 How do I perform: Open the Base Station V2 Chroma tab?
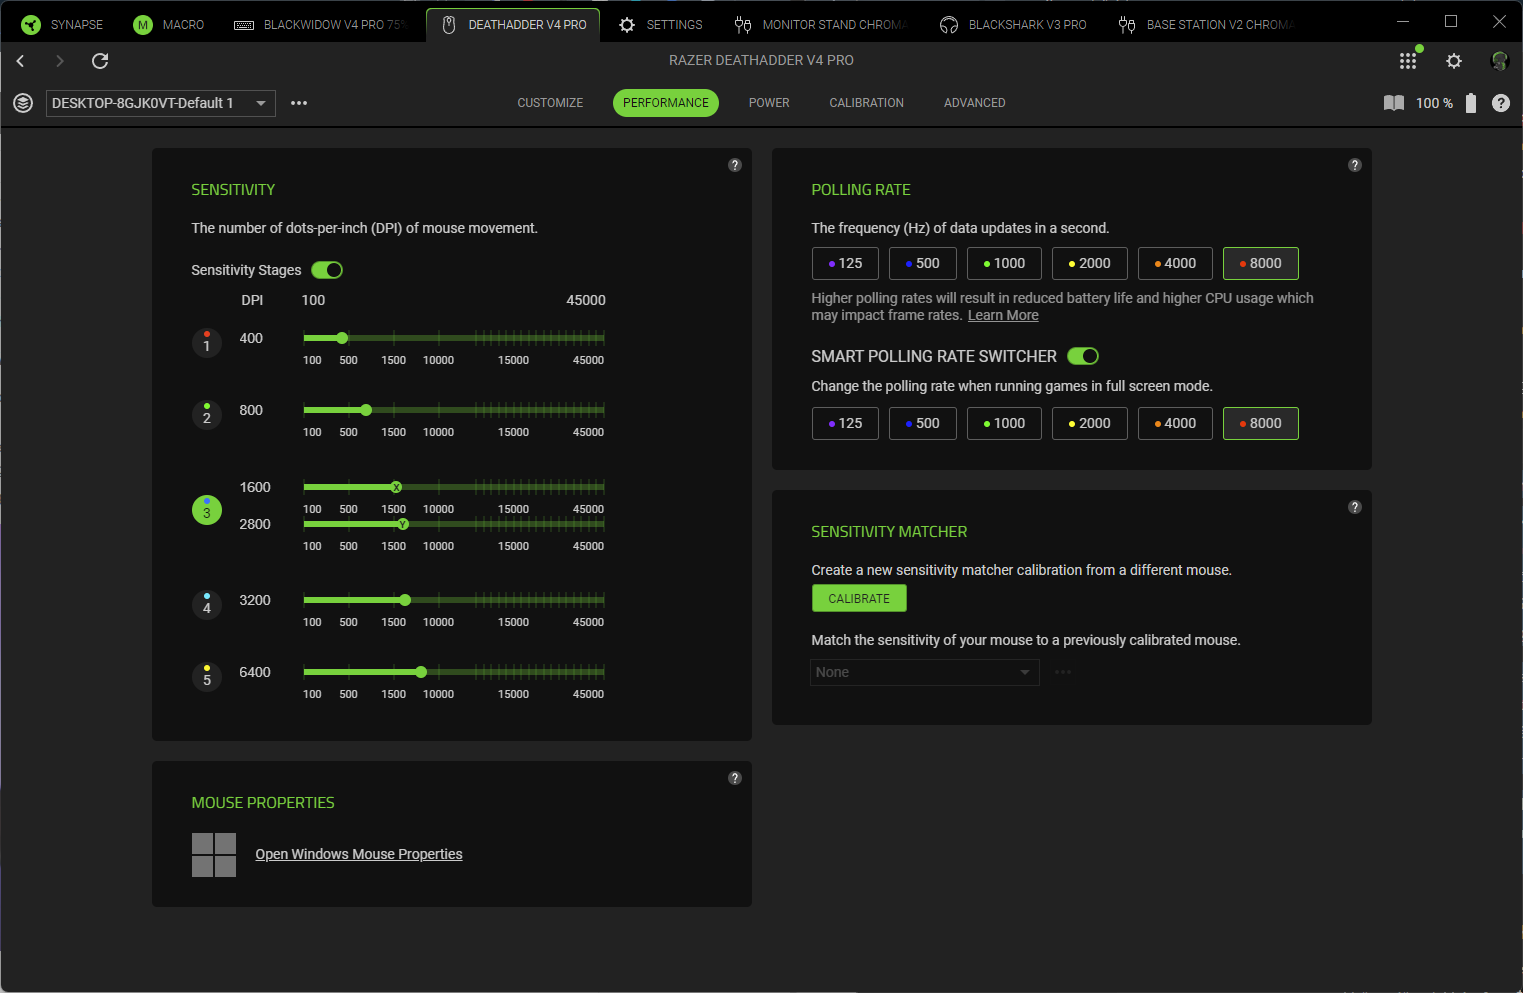tap(1206, 25)
